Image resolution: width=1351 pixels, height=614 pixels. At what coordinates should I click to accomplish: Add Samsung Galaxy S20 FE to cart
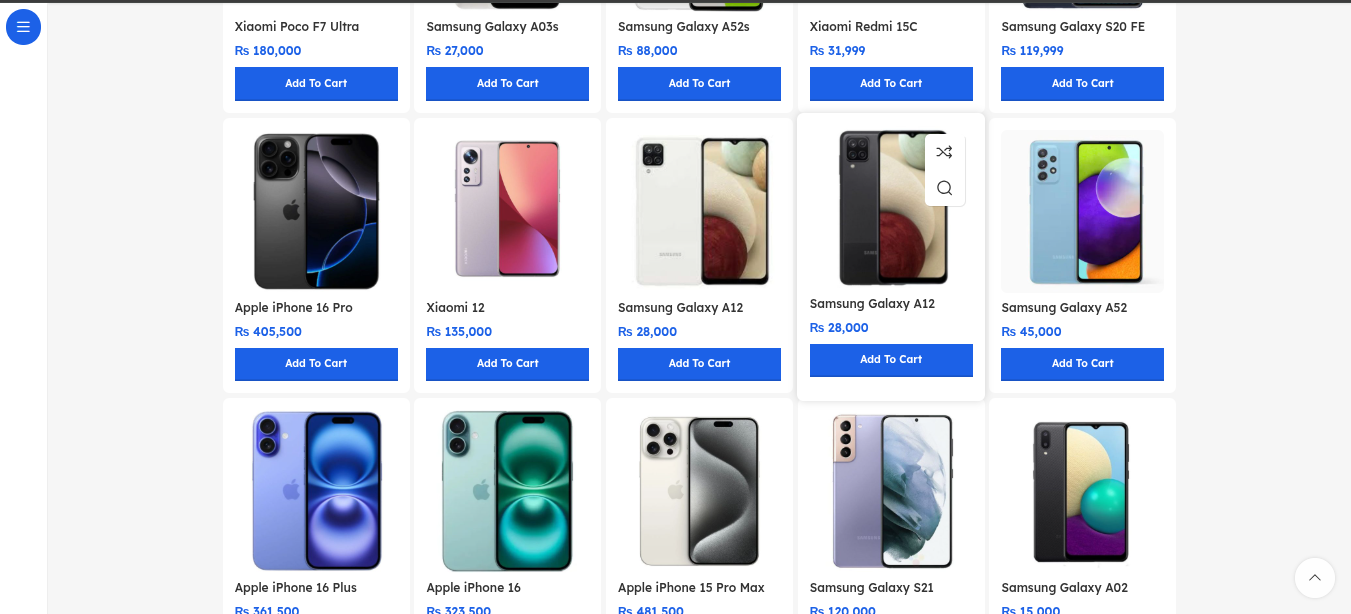1082,84
